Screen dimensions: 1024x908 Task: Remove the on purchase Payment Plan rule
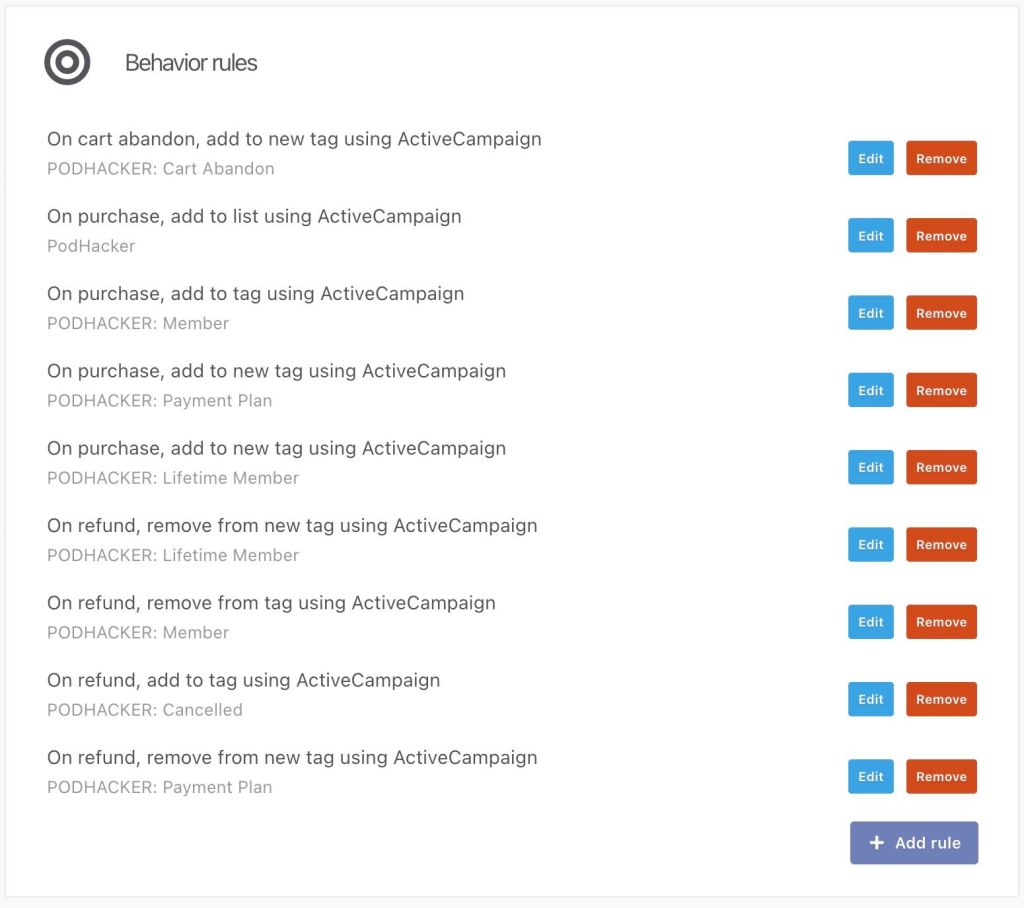941,390
